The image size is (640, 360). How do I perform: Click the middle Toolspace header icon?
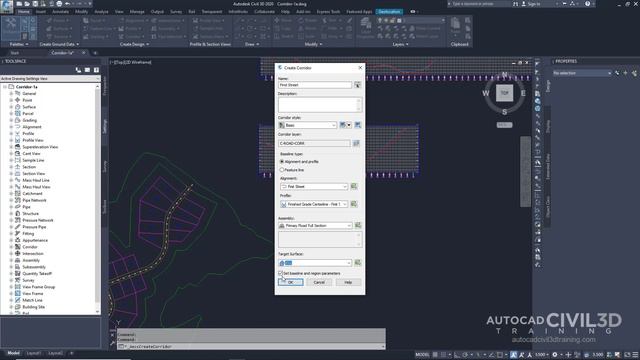[x=87, y=70]
